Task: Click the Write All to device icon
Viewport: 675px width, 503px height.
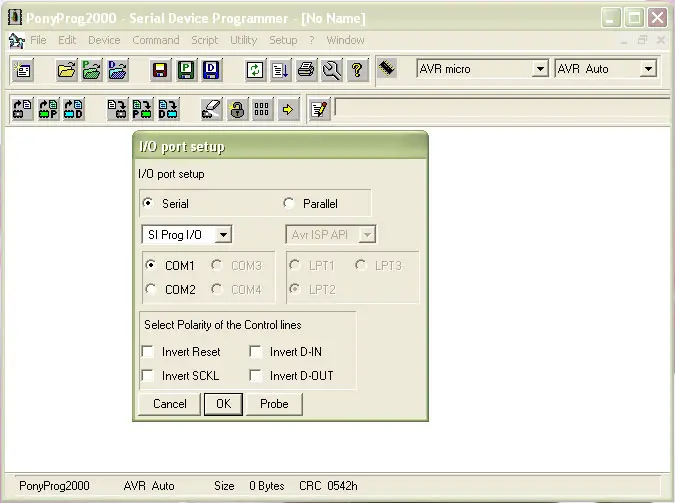Action: pos(117,109)
